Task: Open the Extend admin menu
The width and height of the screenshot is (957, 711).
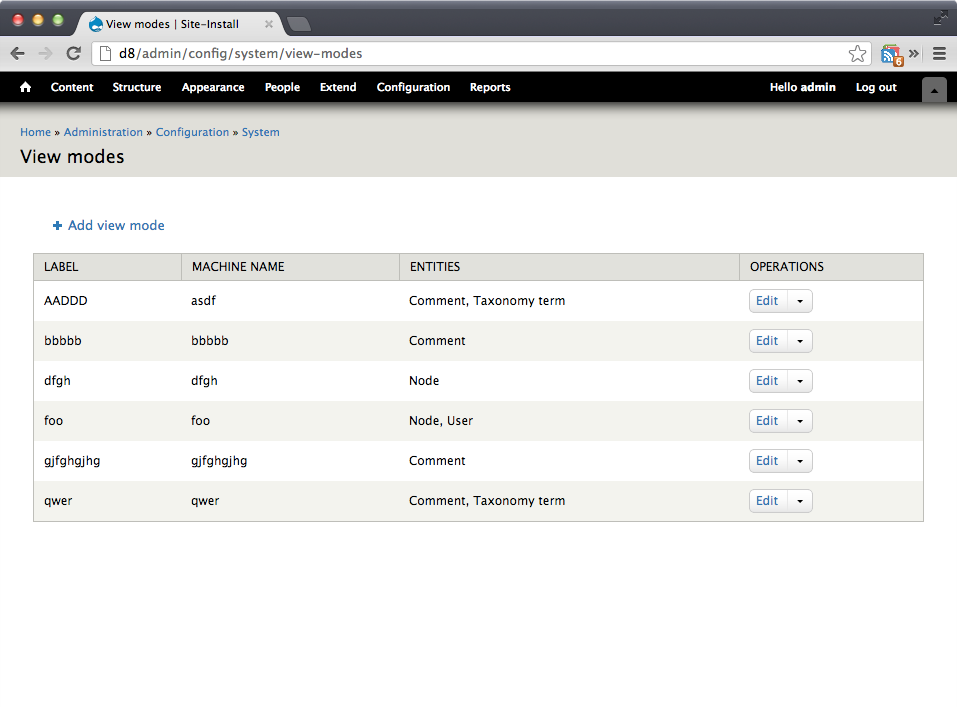Action: coord(338,87)
